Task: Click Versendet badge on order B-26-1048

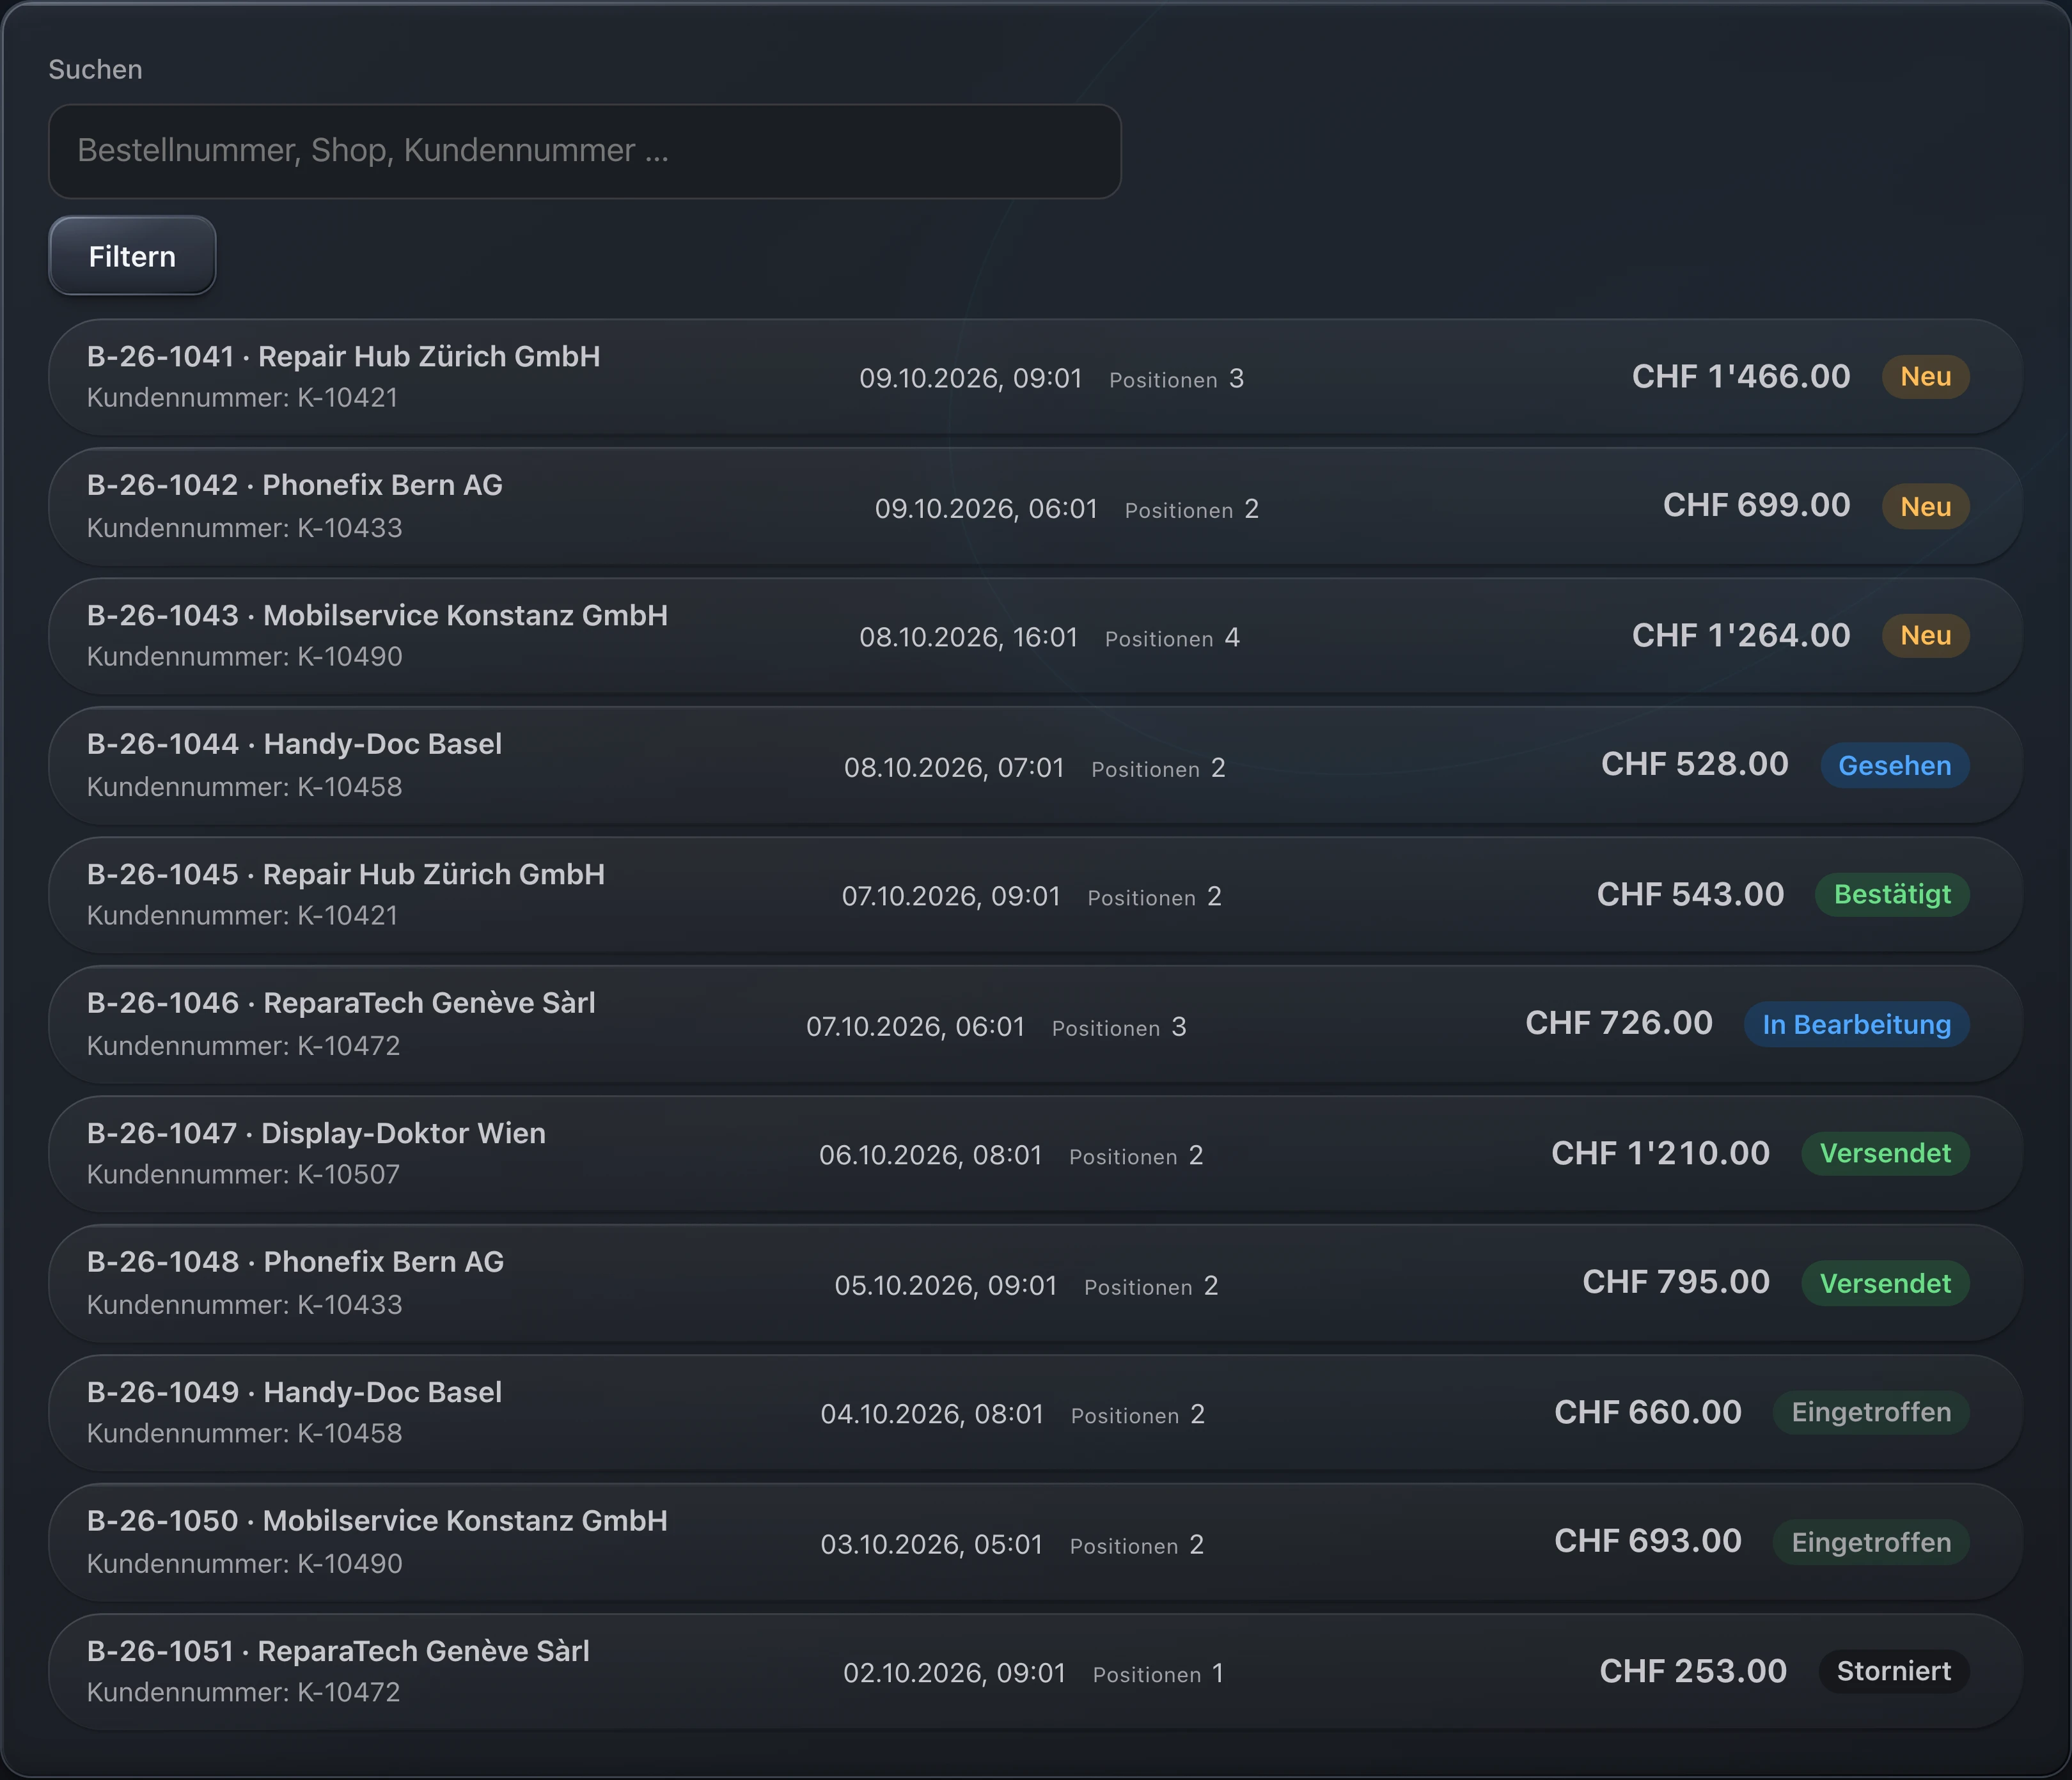Action: click(x=1885, y=1283)
